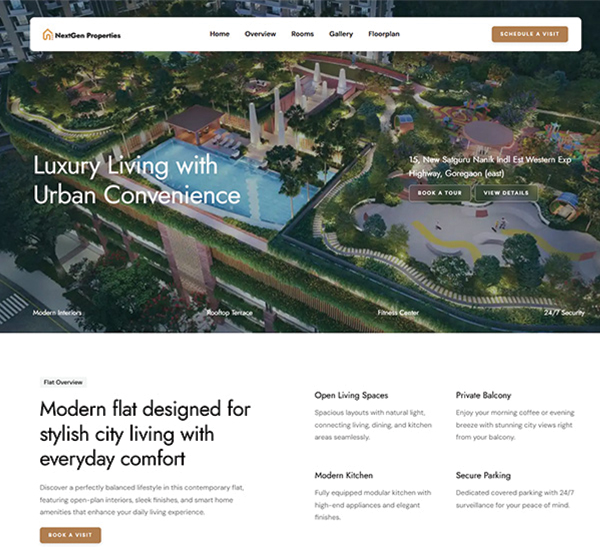Select Rooms in the navigation bar

[302, 34]
